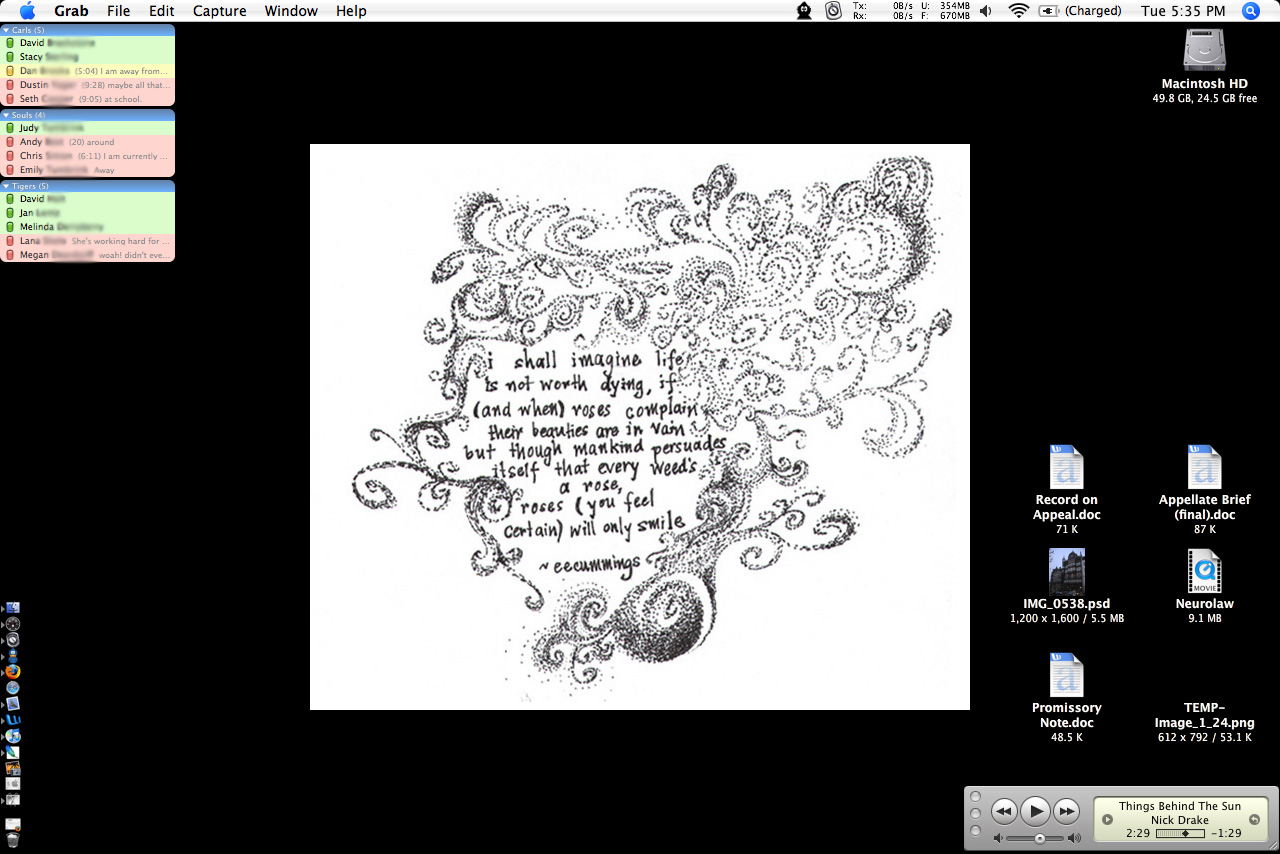Select Judy in the Souls group
The image size is (1280, 854).
[x=87, y=128]
